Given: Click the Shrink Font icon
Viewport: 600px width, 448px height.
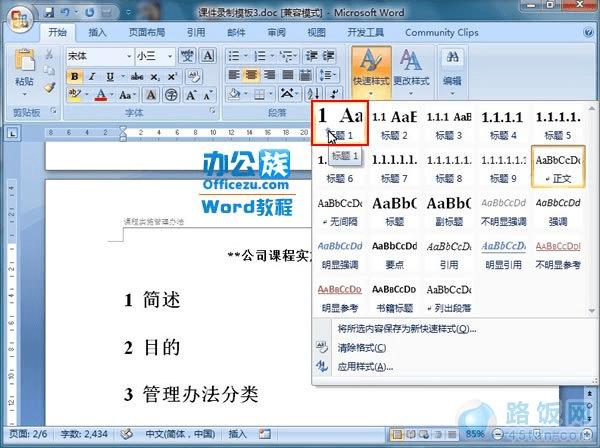Looking at the screenshot, I should (x=208, y=95).
